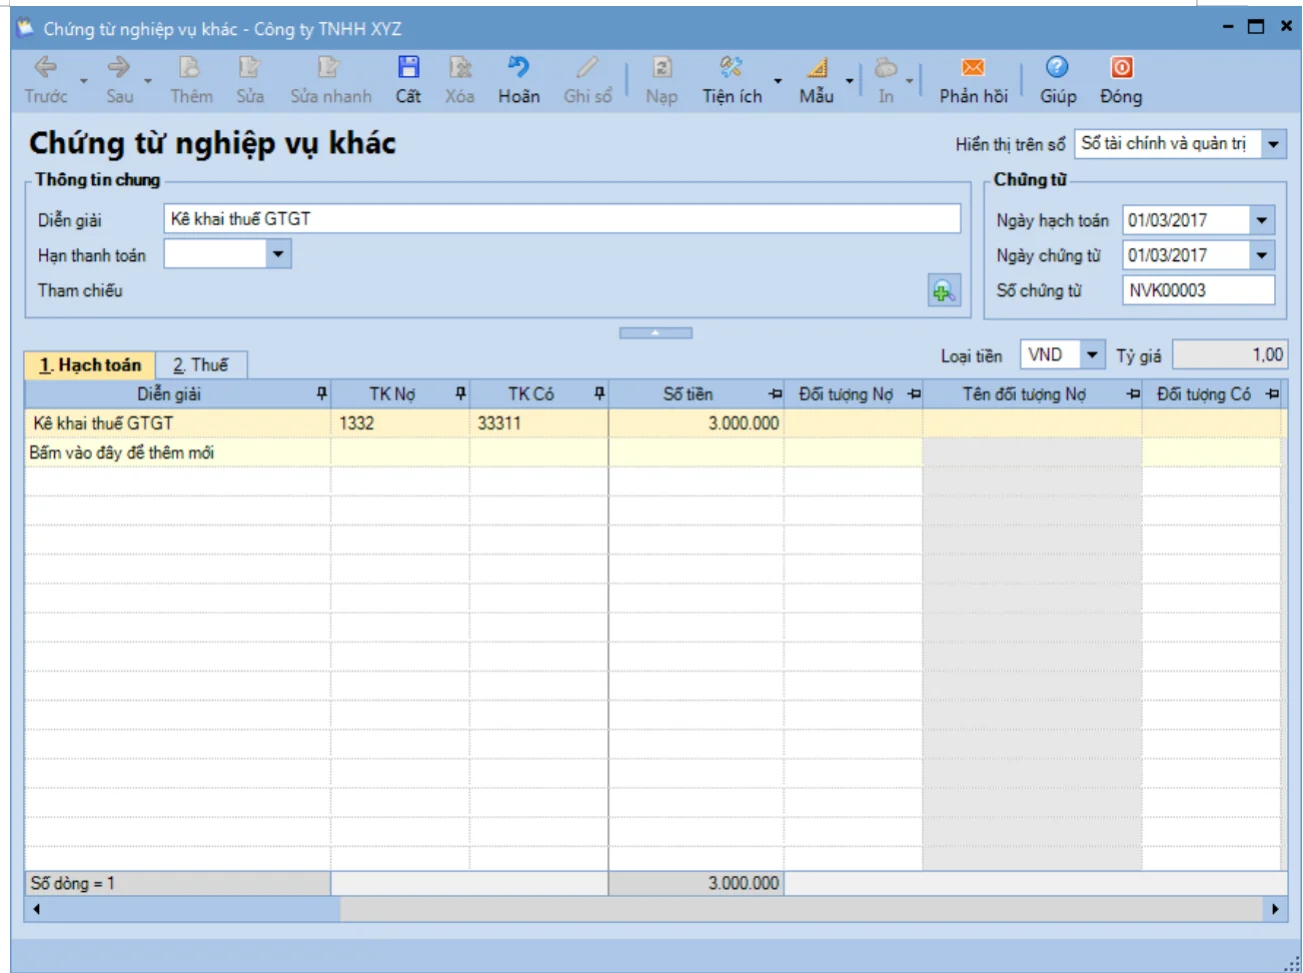Collapse header panel with the arrow bar

(655, 333)
